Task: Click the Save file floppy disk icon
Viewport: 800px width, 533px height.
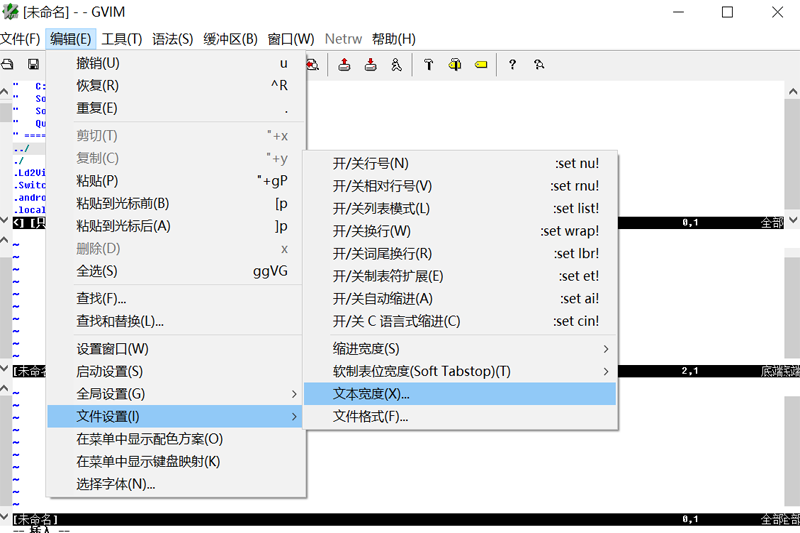Action: (33, 64)
